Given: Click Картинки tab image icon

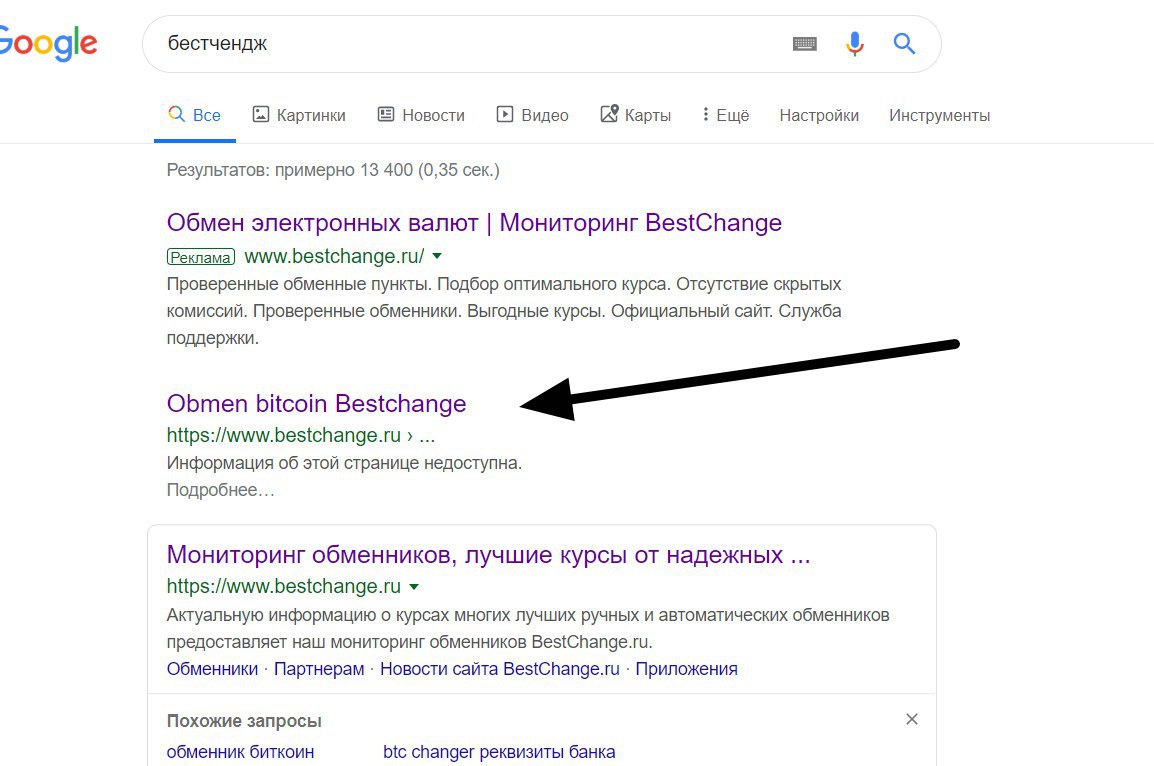Looking at the screenshot, I should [x=261, y=114].
